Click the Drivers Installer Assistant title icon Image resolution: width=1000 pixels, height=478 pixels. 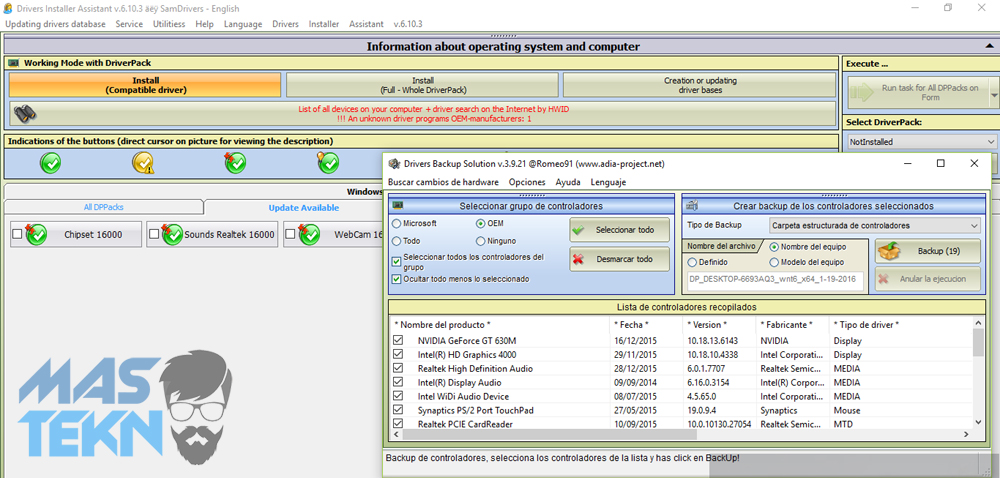[x=8, y=8]
